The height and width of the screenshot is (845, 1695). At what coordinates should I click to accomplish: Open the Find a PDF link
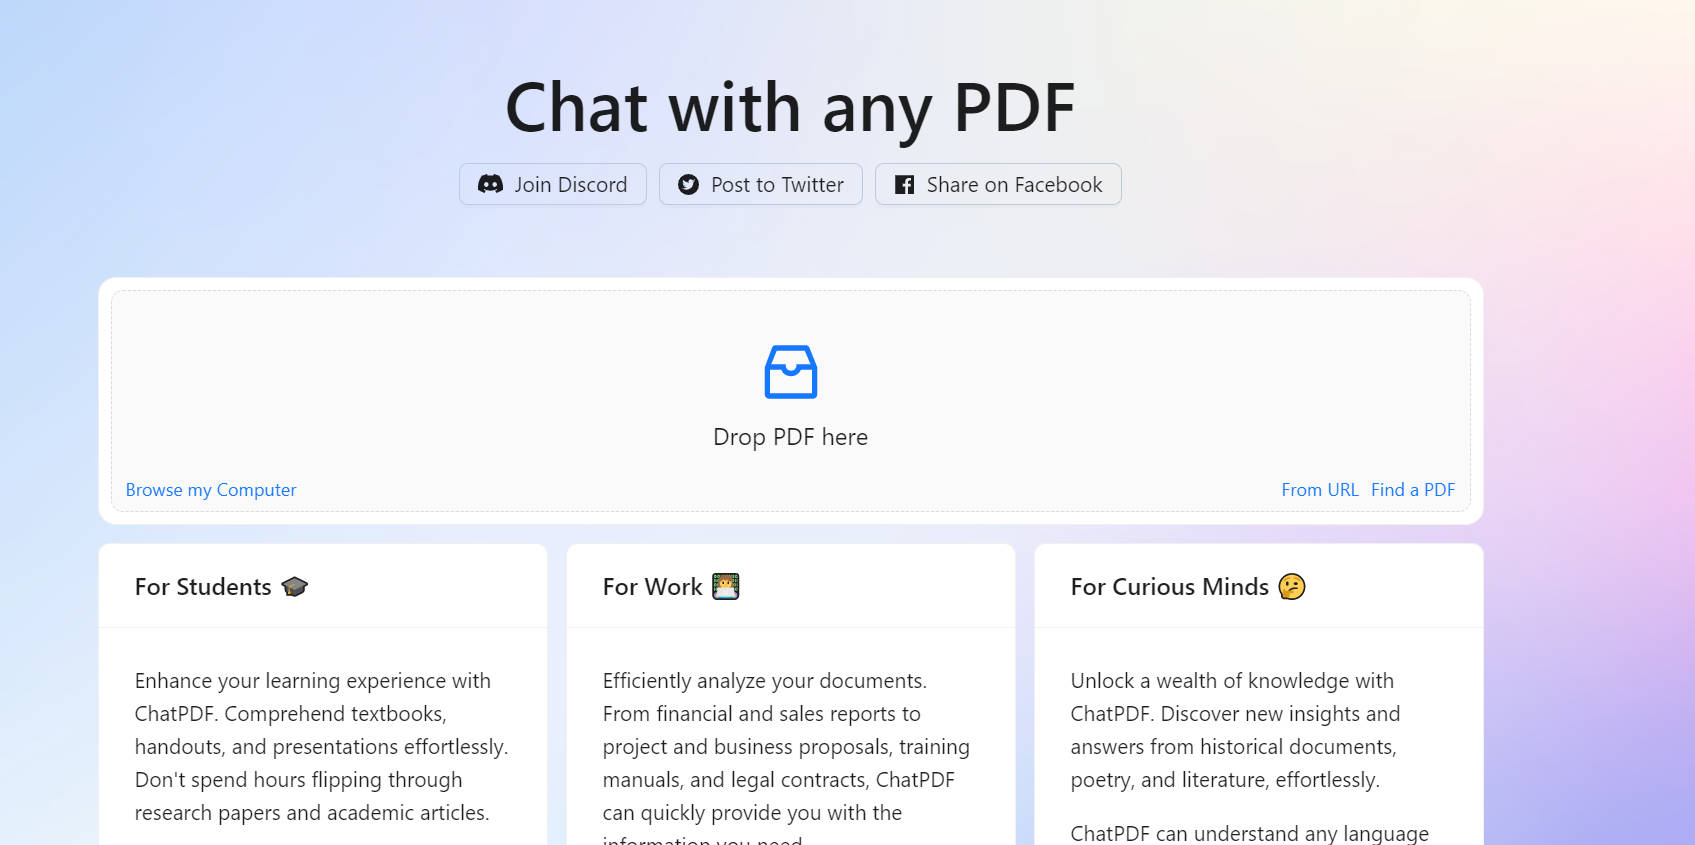coord(1412,490)
